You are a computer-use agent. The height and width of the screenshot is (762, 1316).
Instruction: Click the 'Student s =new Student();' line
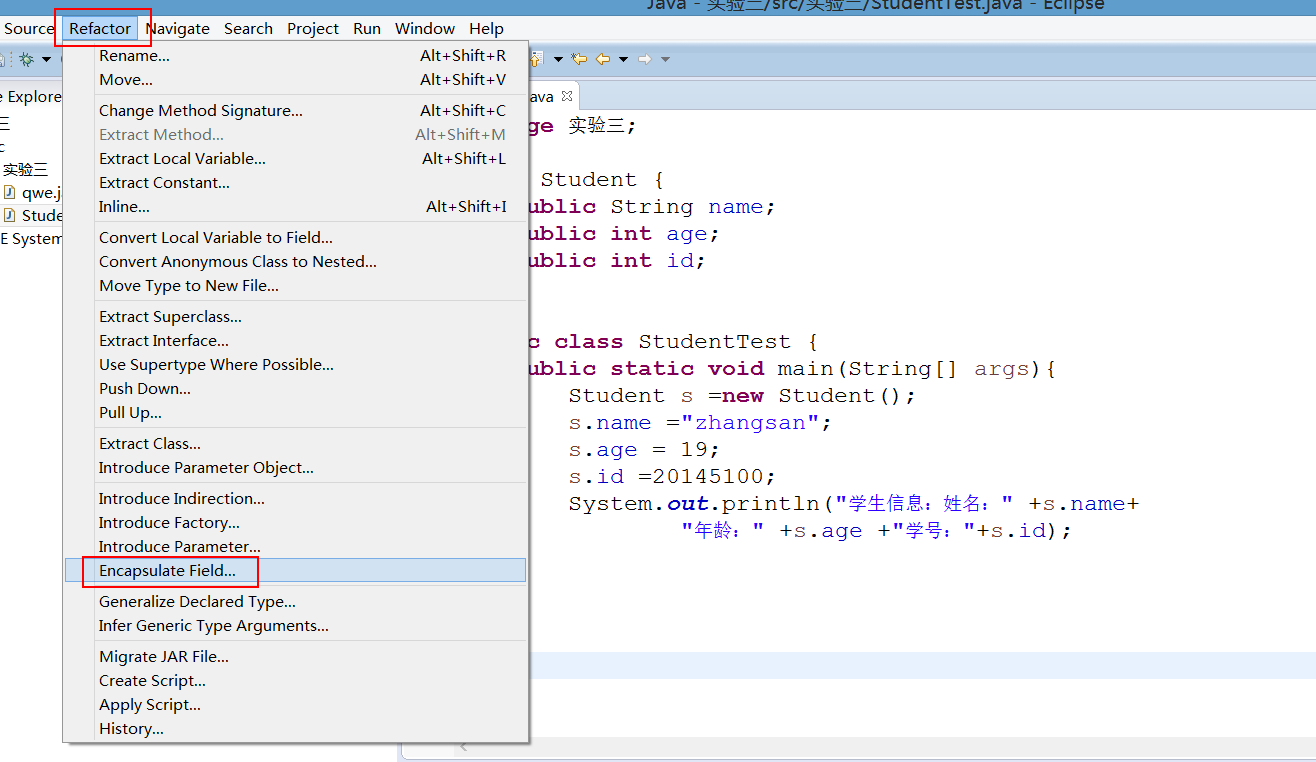point(742,396)
